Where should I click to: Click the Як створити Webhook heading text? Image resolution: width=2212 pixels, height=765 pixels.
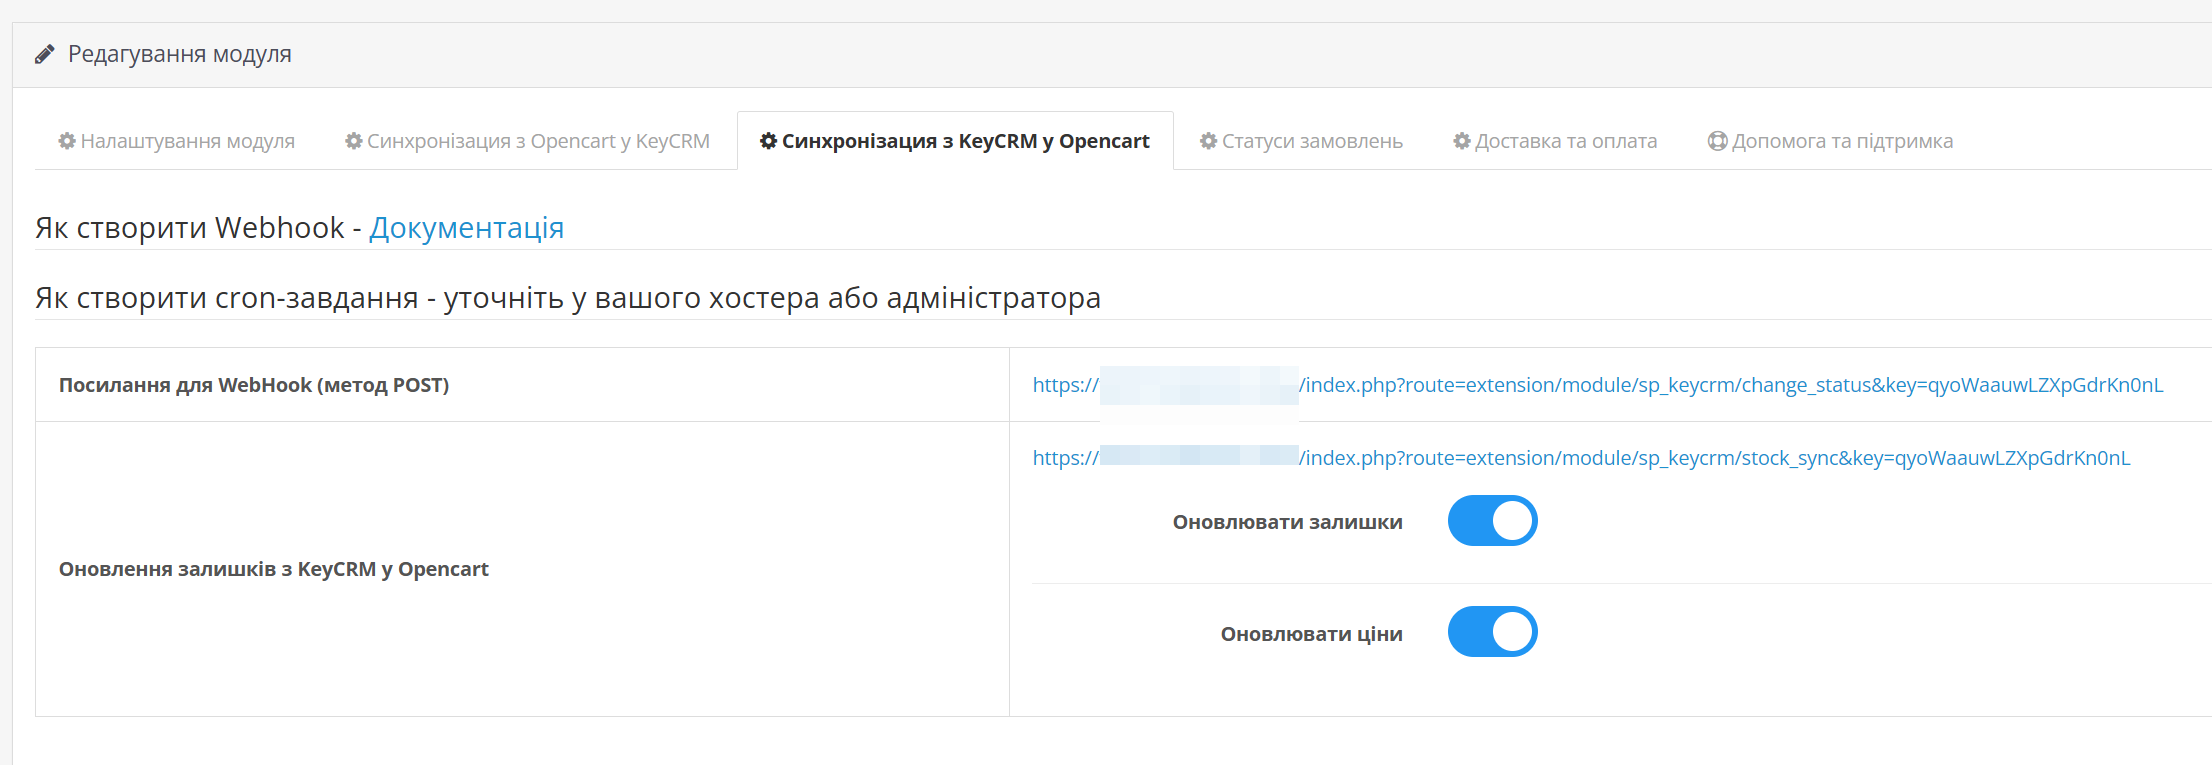point(190,228)
